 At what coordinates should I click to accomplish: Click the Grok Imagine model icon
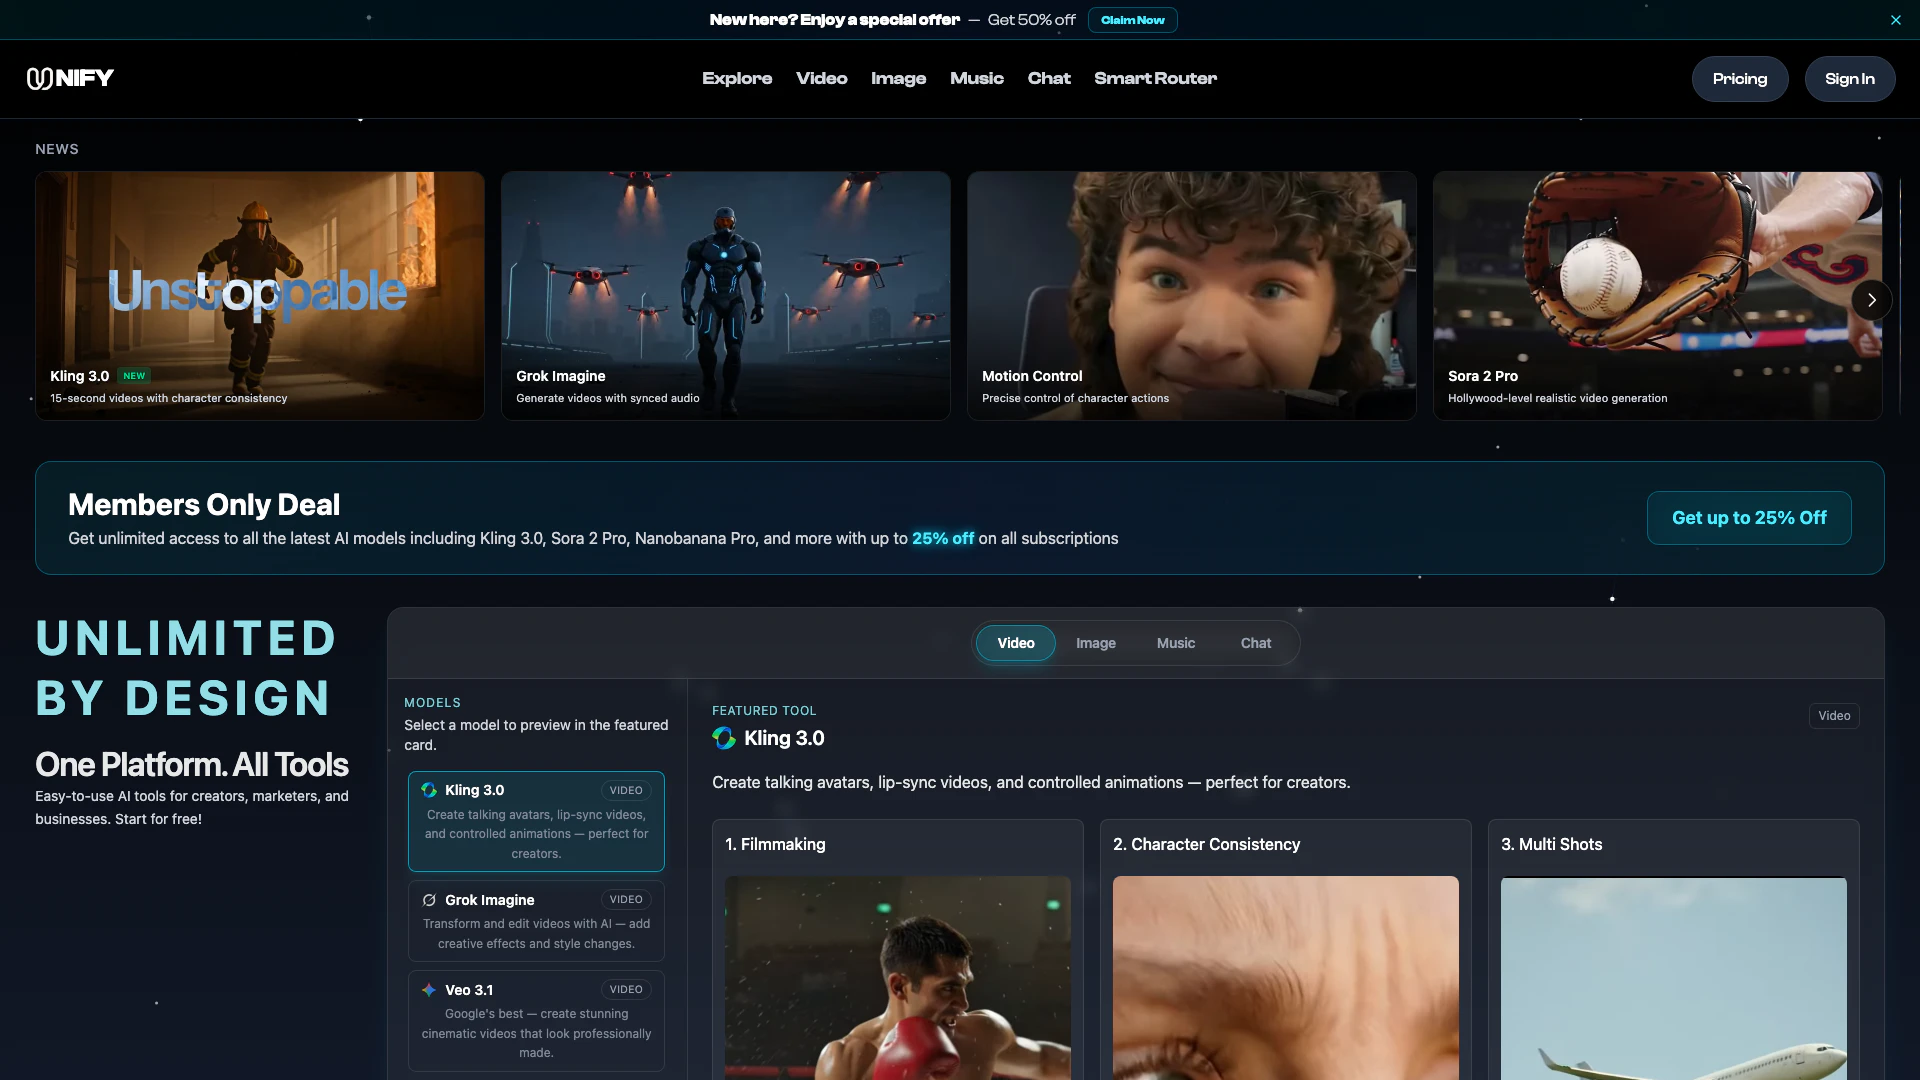429,900
